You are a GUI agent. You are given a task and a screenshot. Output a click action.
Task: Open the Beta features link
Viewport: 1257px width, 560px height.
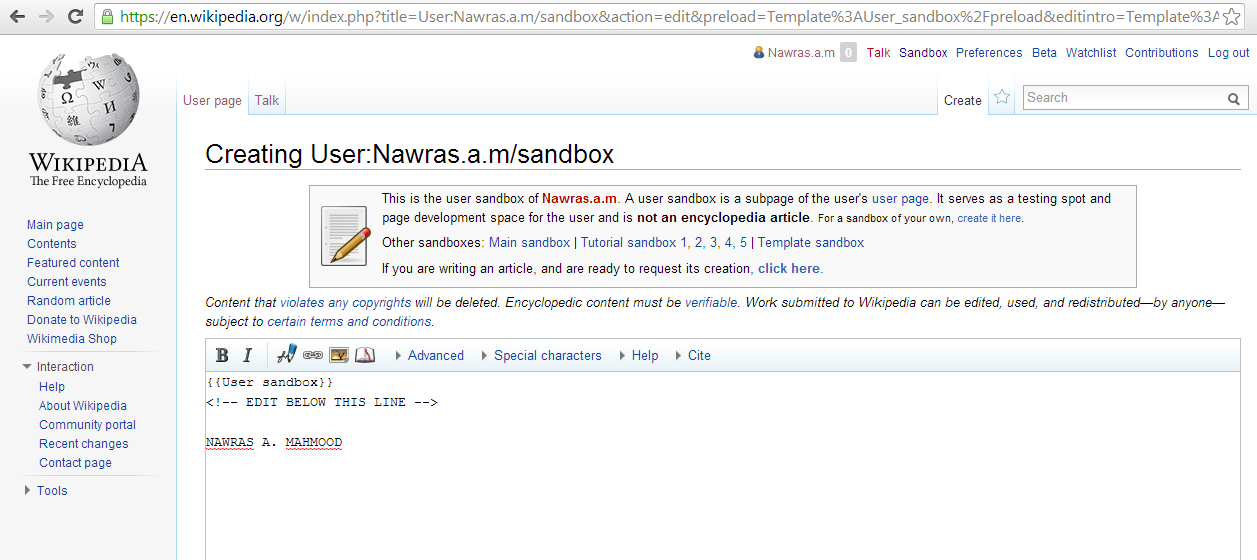1044,53
